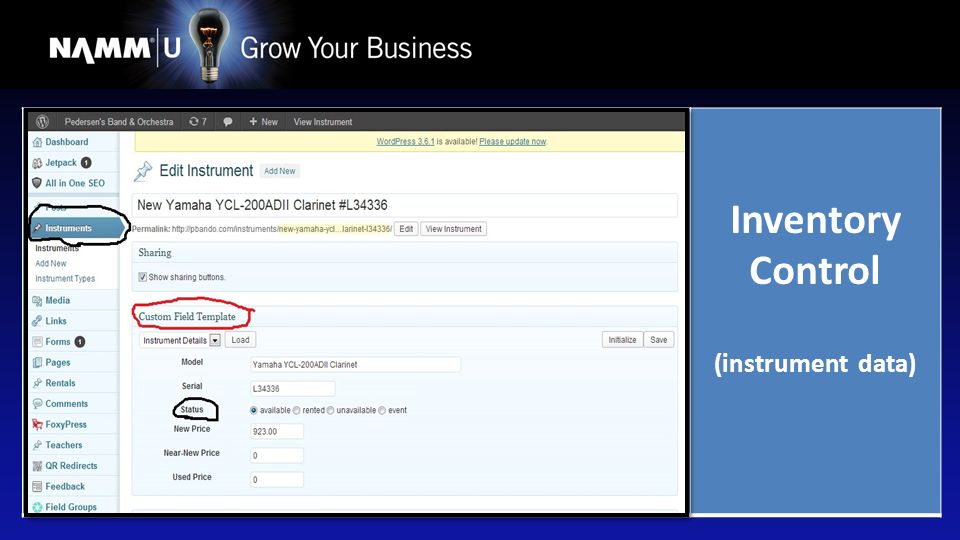Select the available status radio button
Screen dimensions: 960x540
[x=253, y=410]
